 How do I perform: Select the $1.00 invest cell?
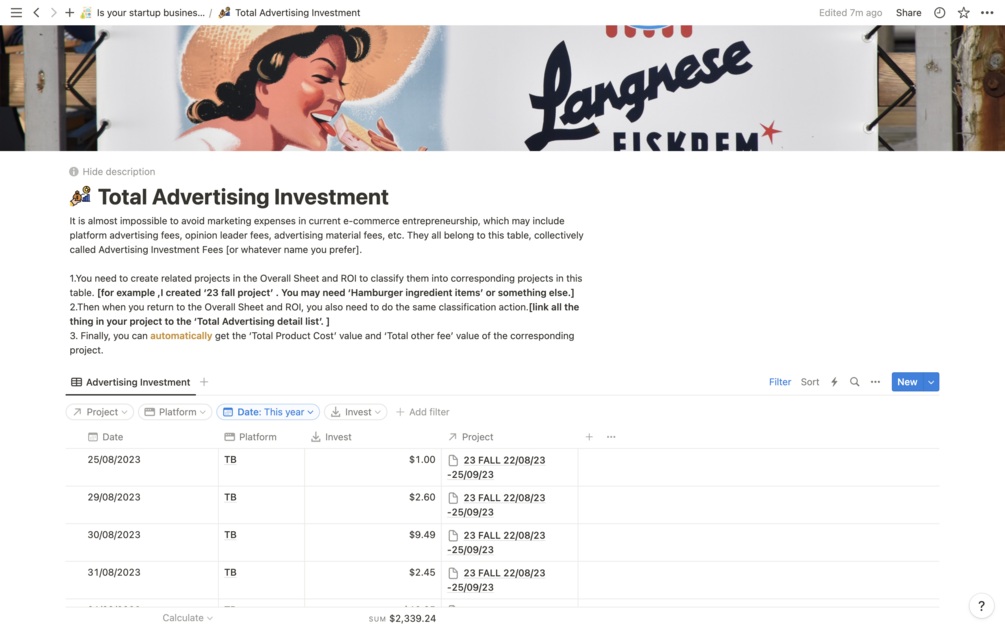click(373, 467)
